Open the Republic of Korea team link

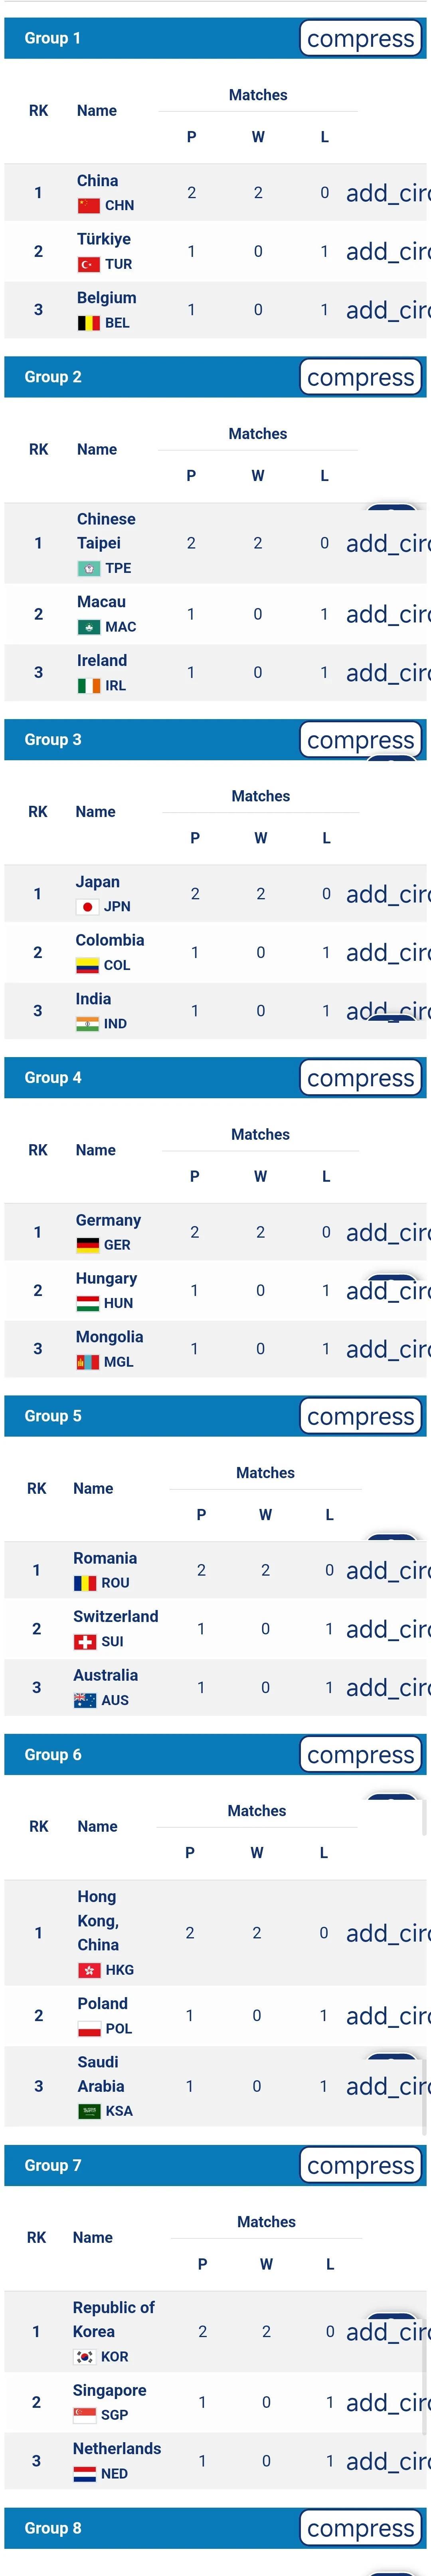[x=113, y=2319]
